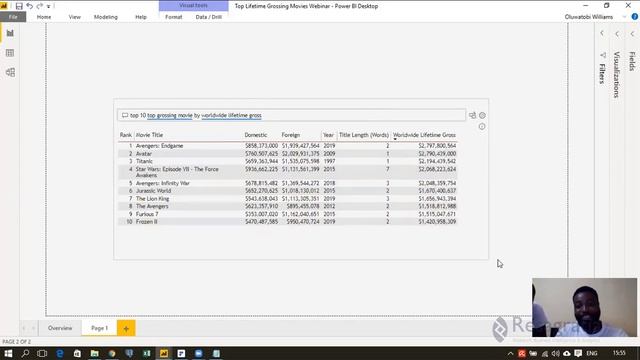The width and height of the screenshot is (640, 360).
Task: Open Task View on the taskbar
Action: [42, 353]
